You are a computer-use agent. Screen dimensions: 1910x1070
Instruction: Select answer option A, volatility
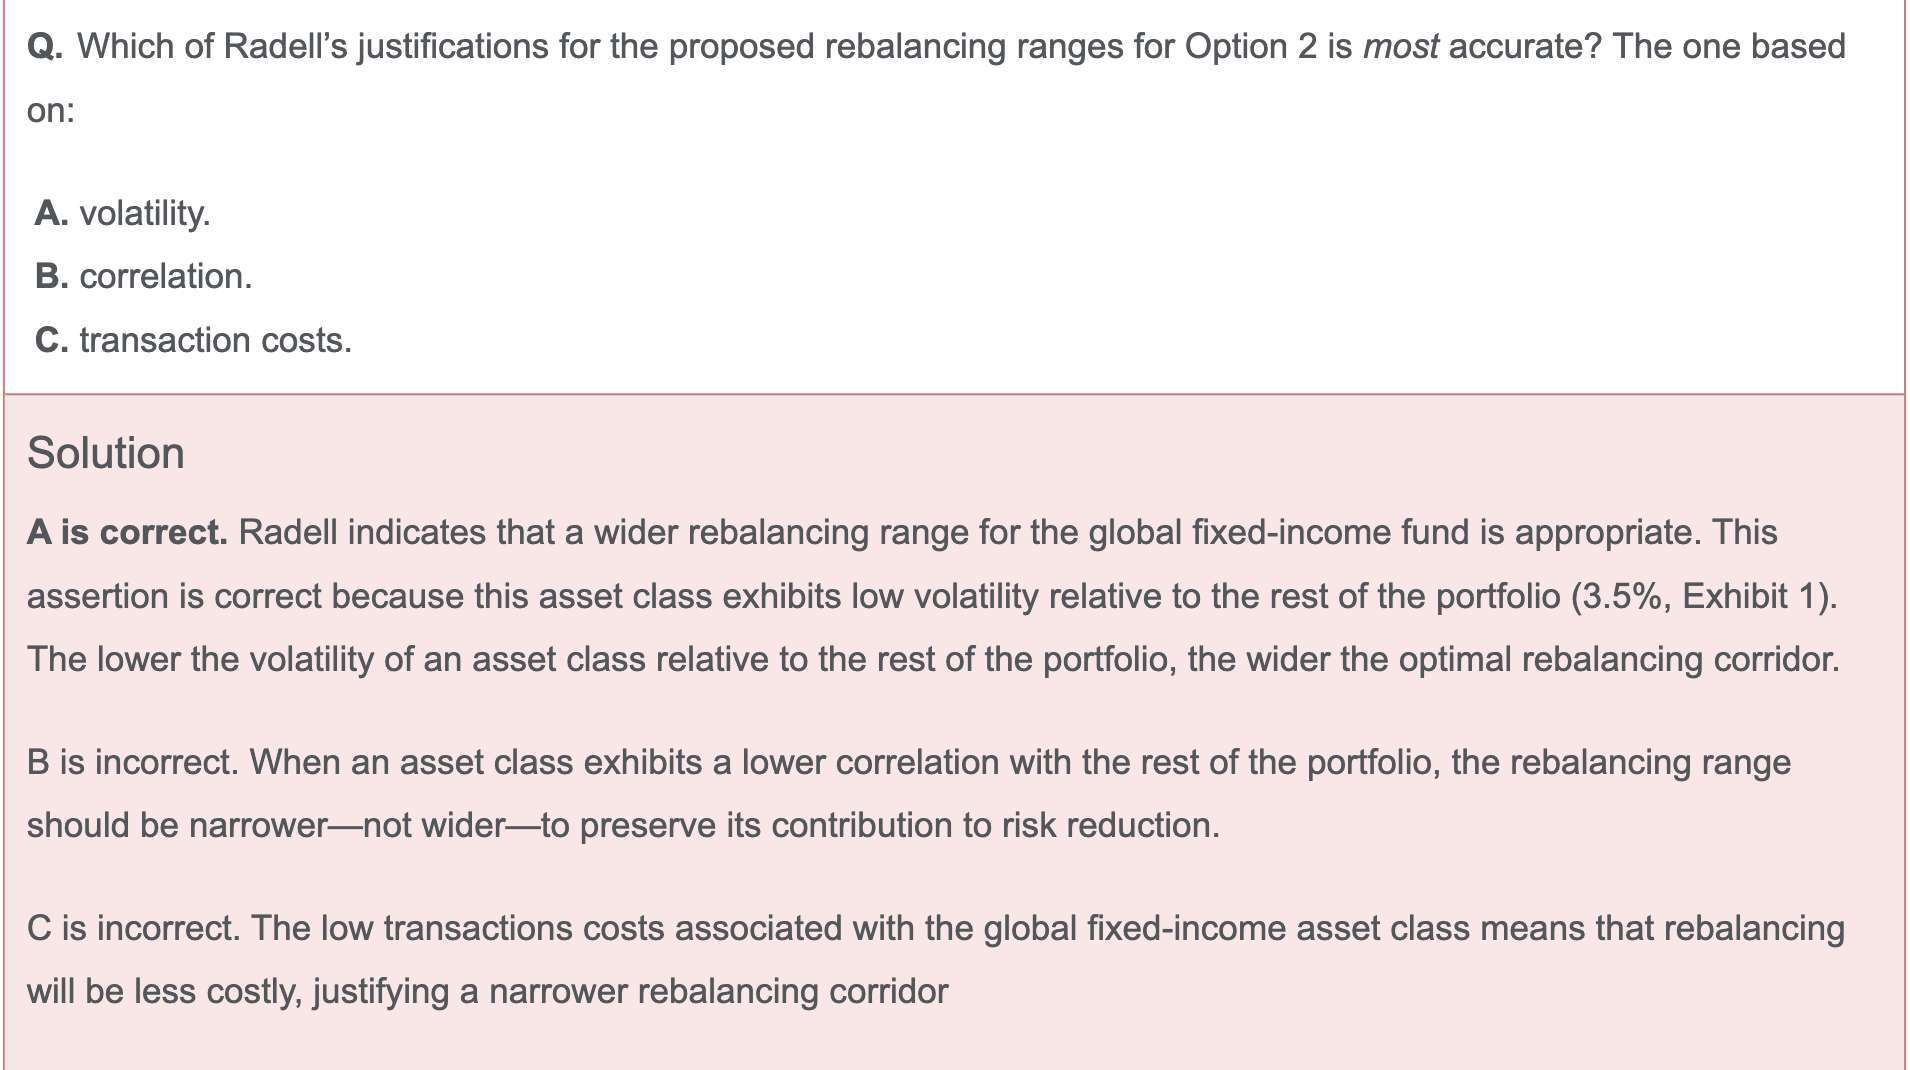144,213
